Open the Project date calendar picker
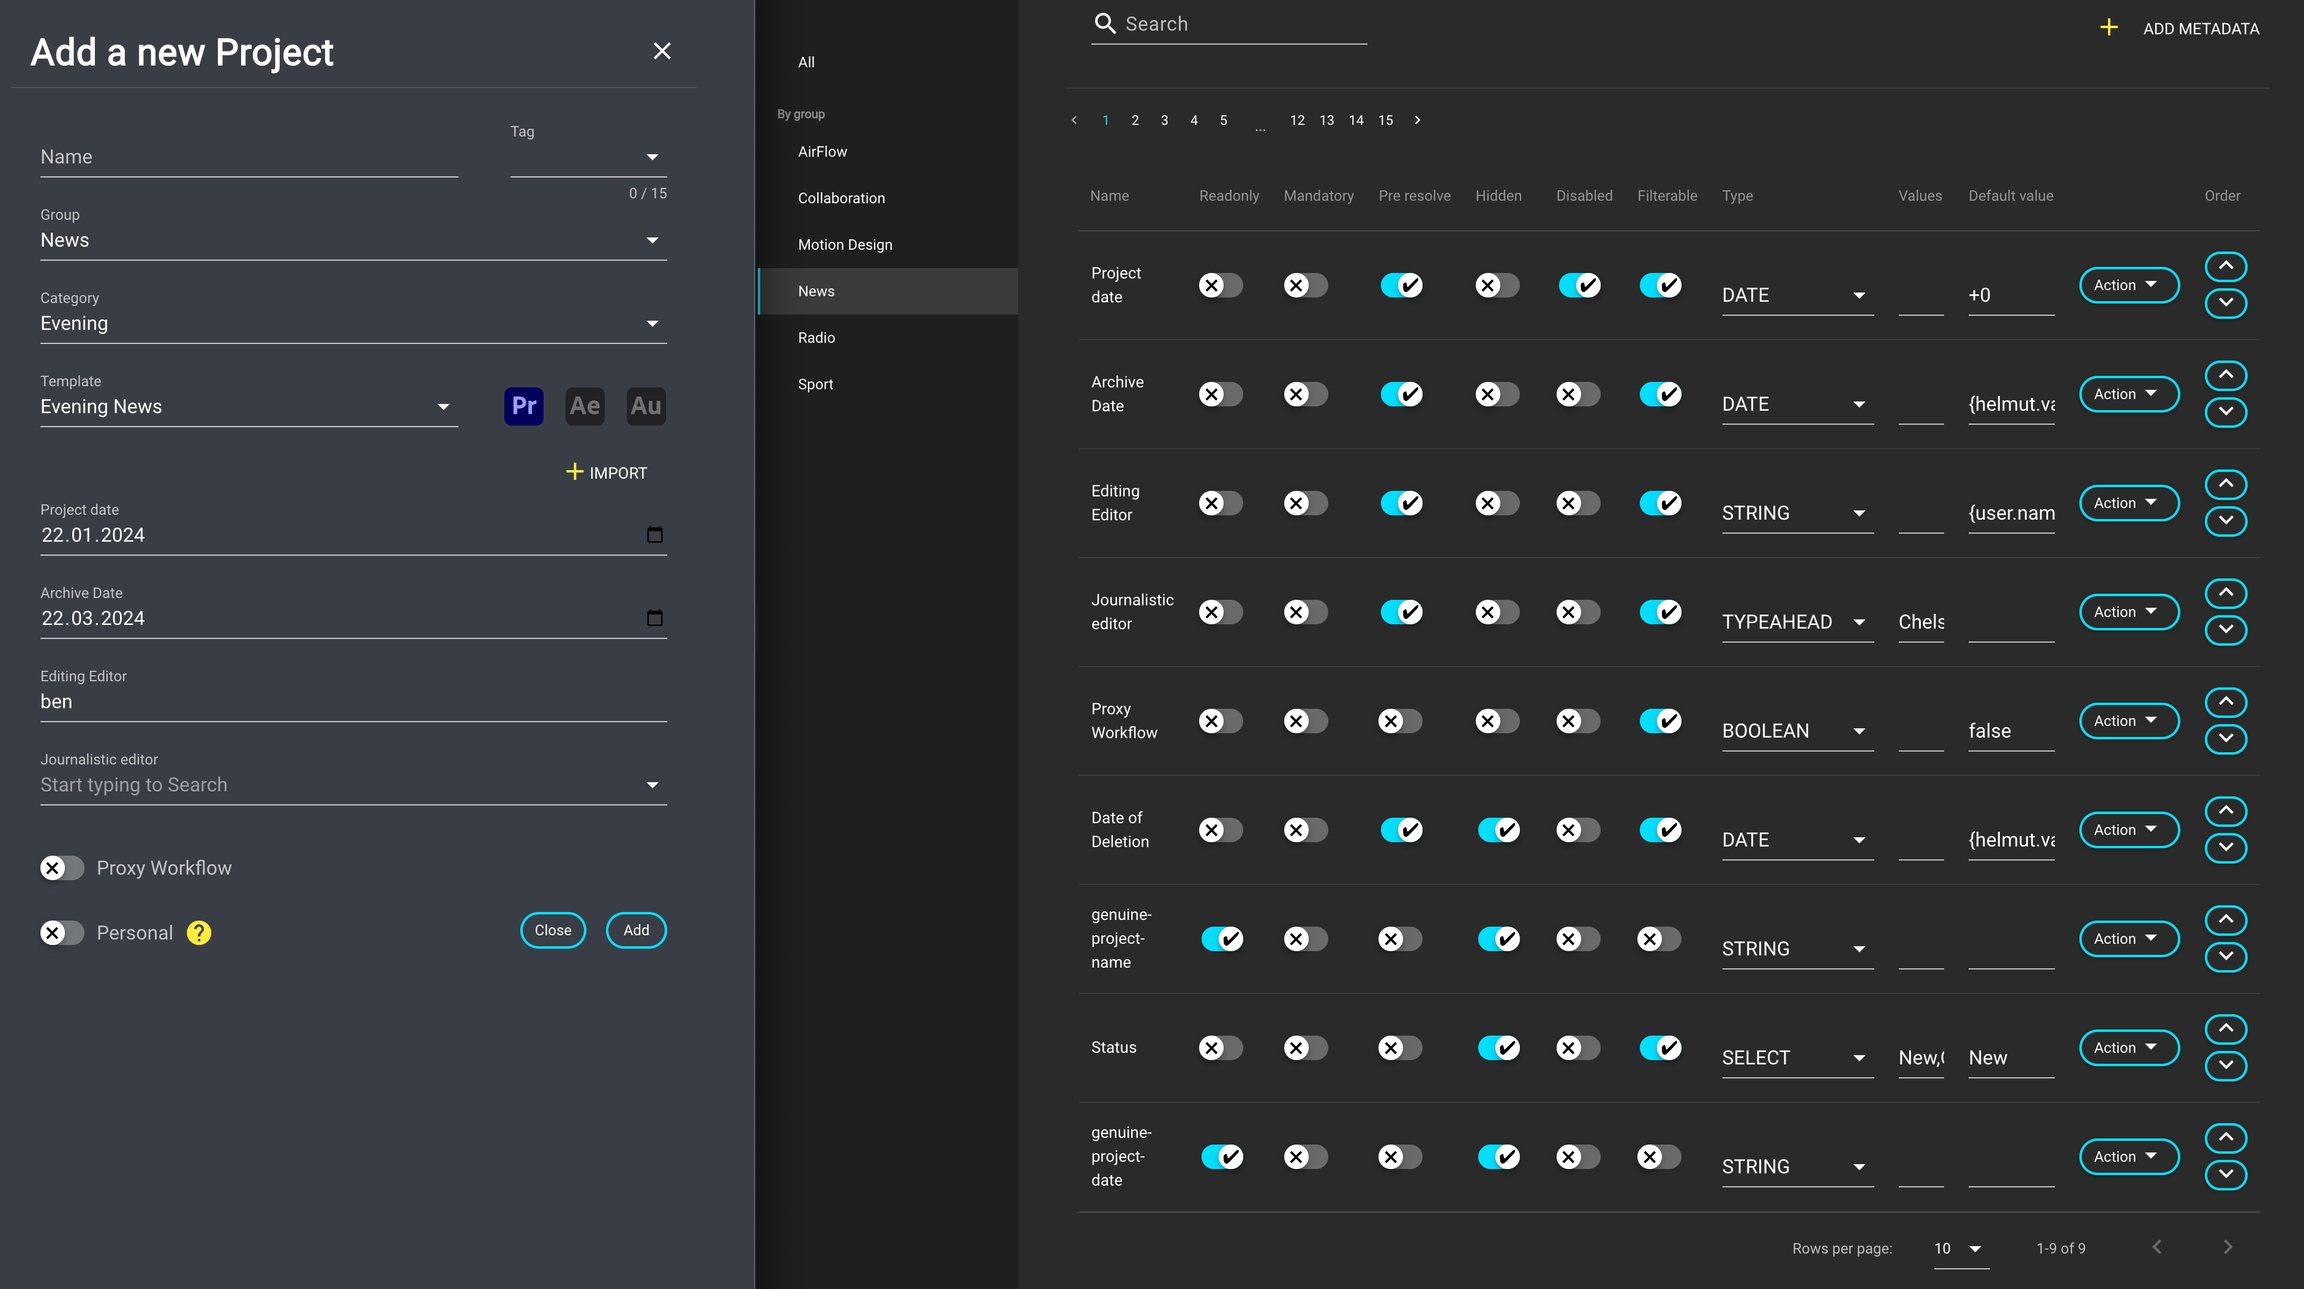Screen dimensions: 2304x1289 tap(654, 535)
